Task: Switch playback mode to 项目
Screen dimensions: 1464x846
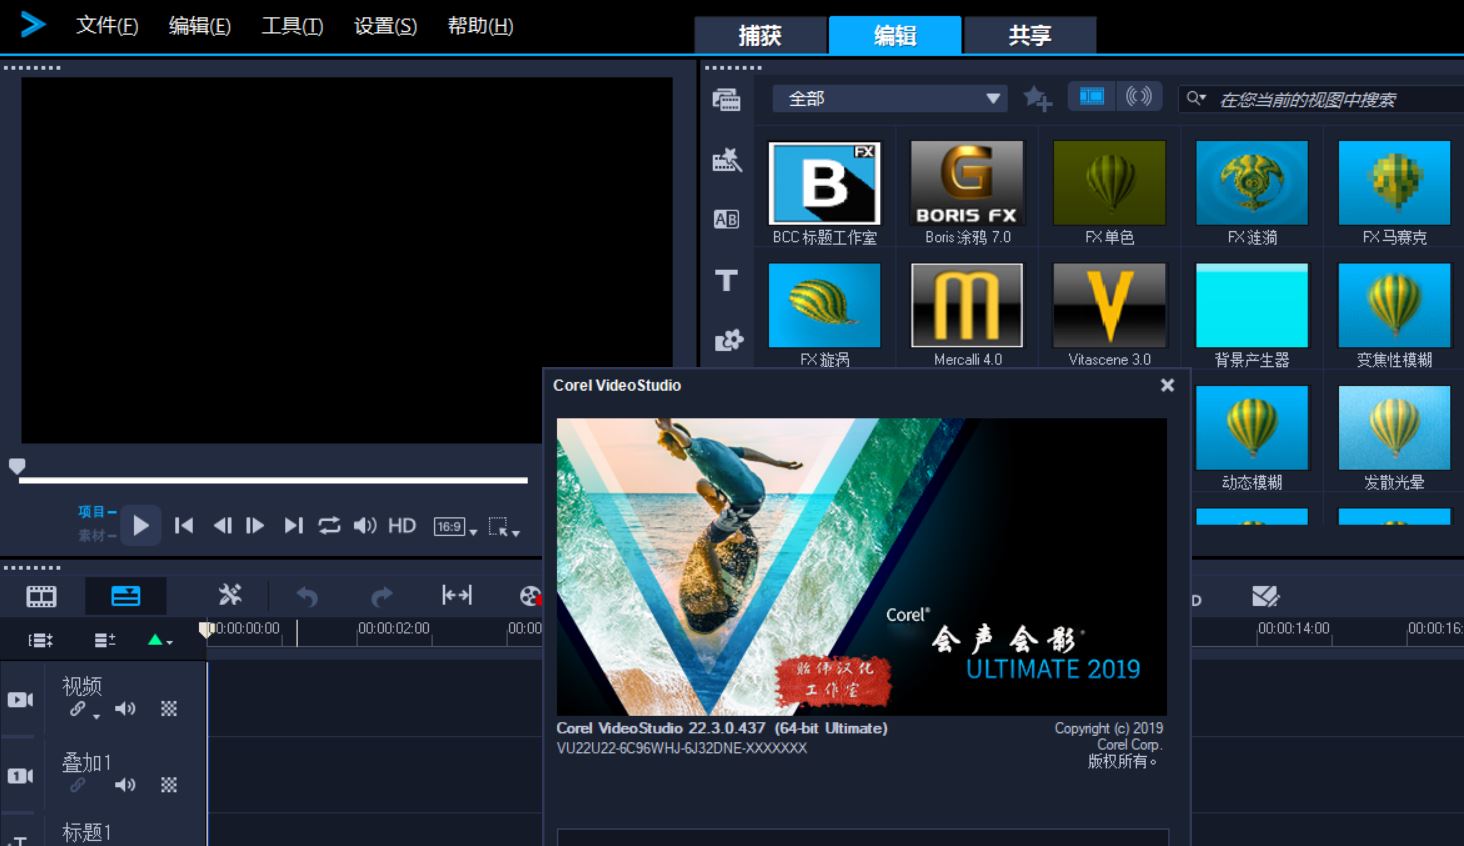Action: [x=96, y=511]
